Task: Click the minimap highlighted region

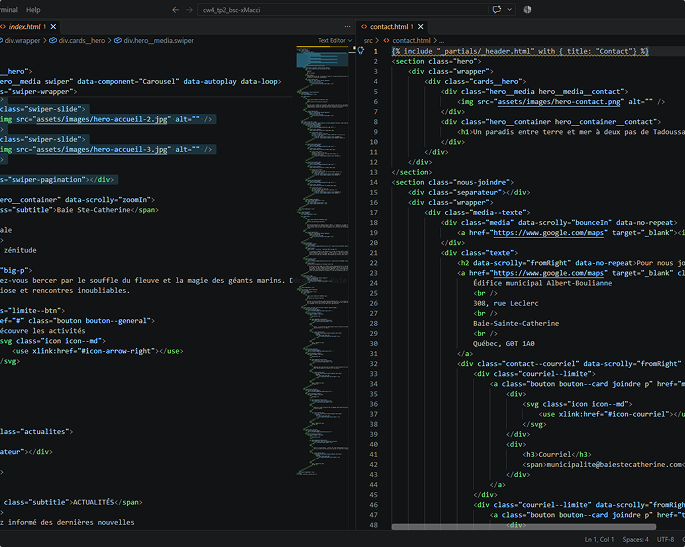Action: 322,59
